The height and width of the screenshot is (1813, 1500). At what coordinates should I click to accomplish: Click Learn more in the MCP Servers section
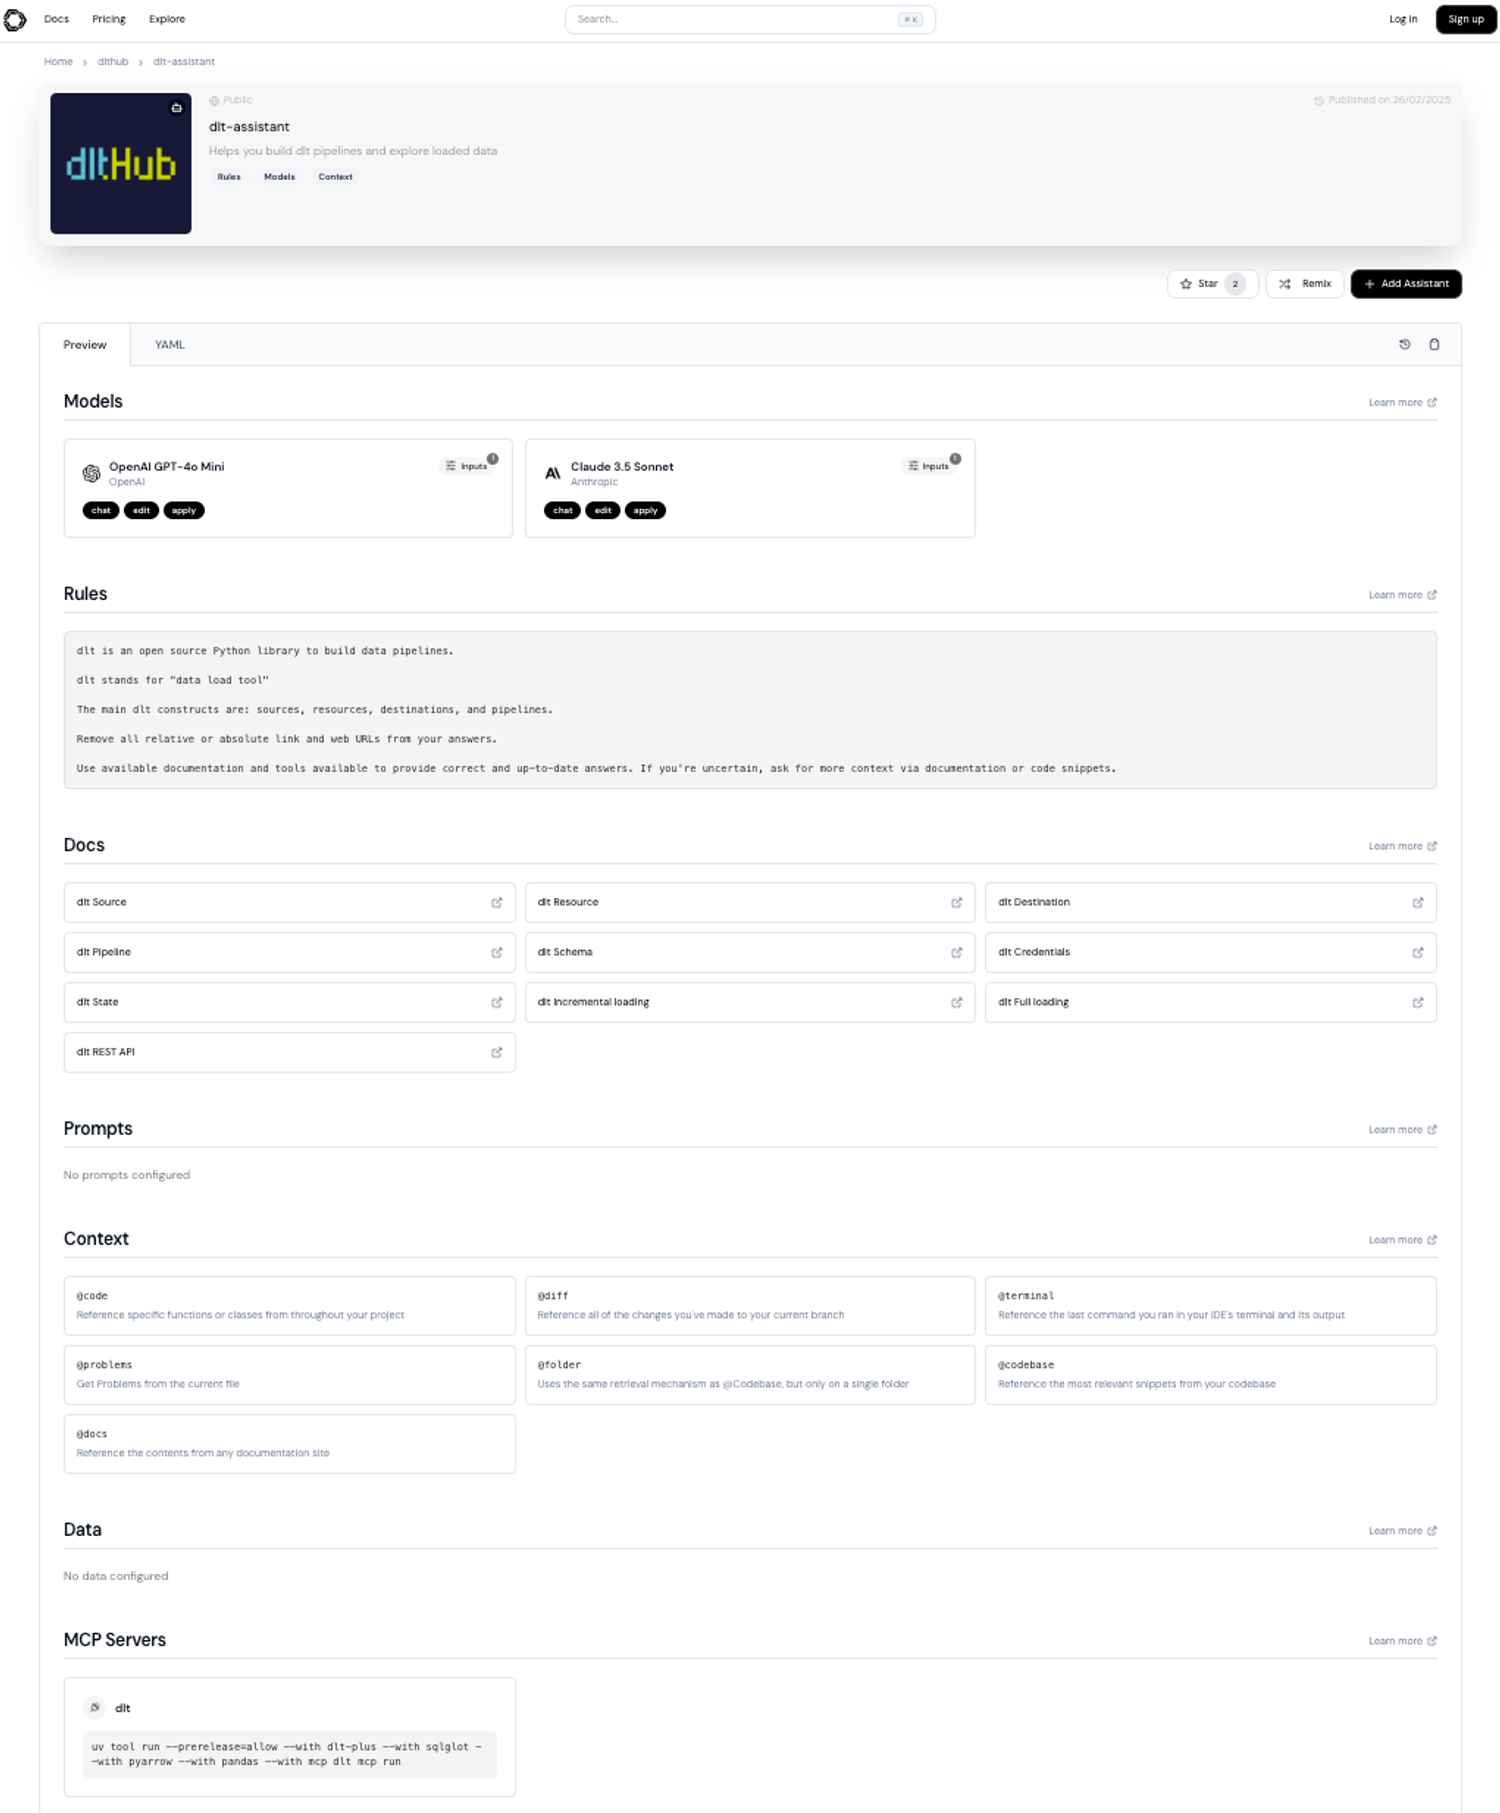click(1402, 1640)
